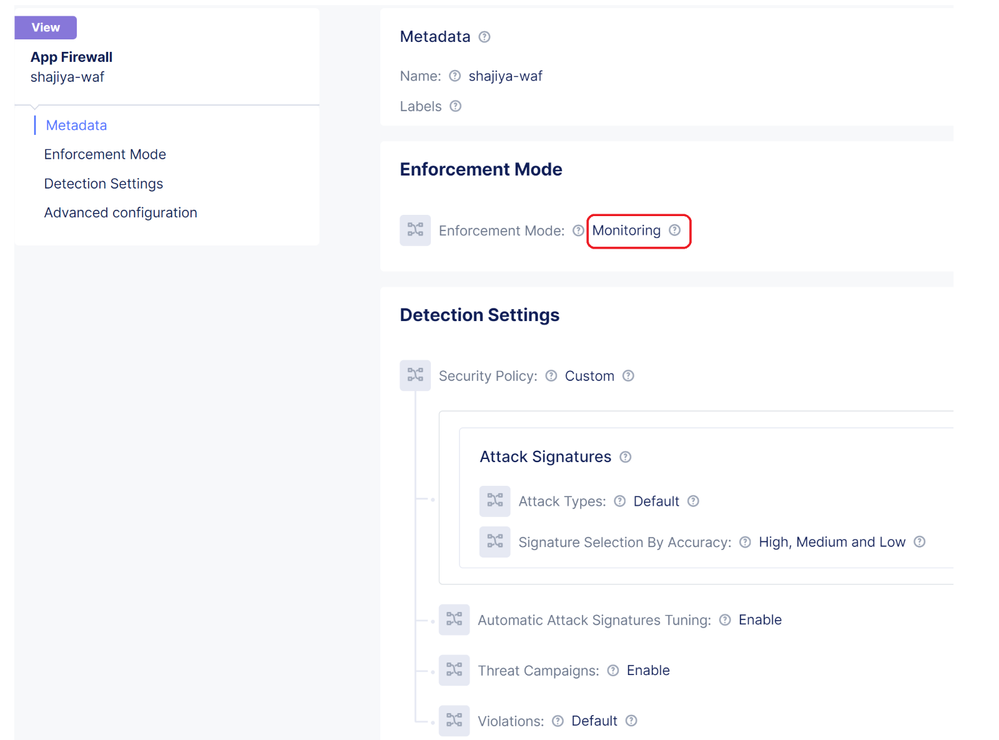This screenshot has height=740, width=999.
Task: Click the Custom security policy value
Action: (589, 376)
